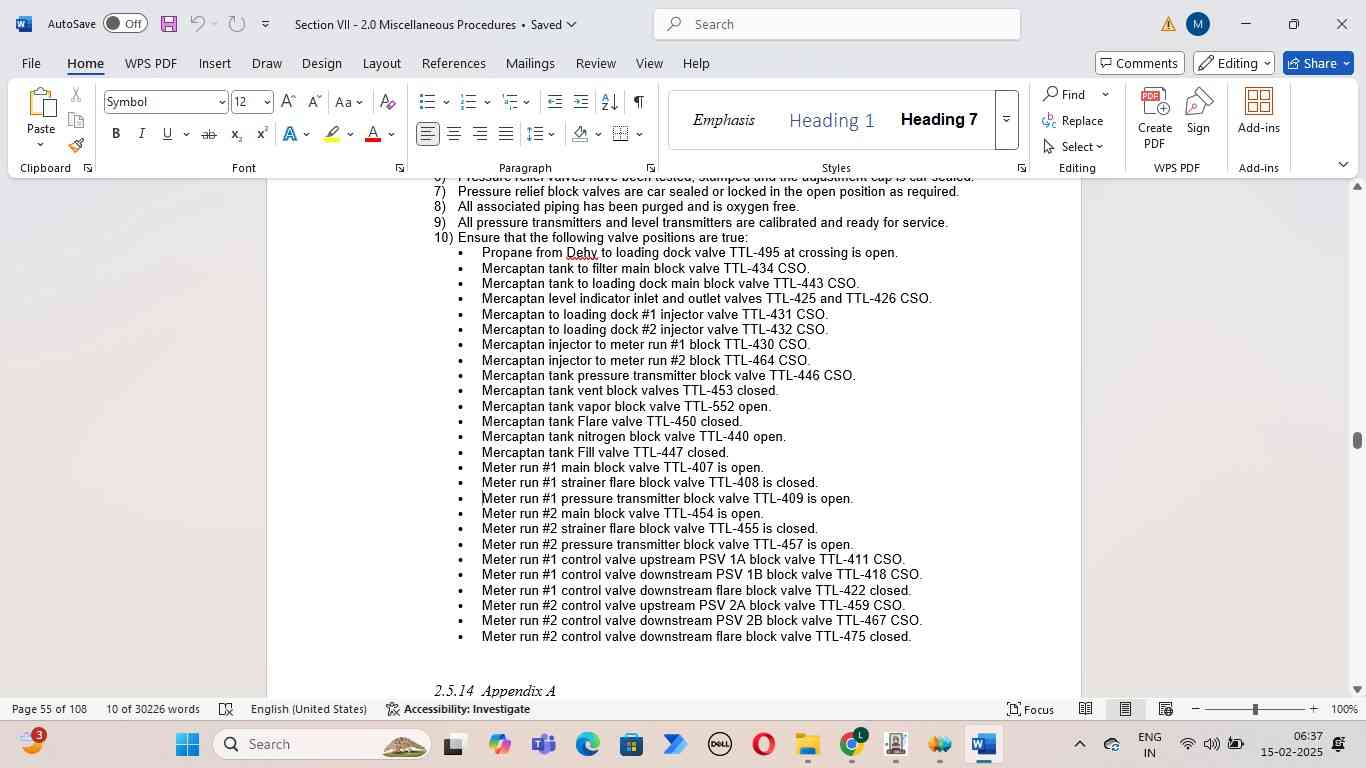This screenshot has width=1366, height=768.
Task: Apply strikethrough formatting
Action: pyautogui.click(x=209, y=134)
